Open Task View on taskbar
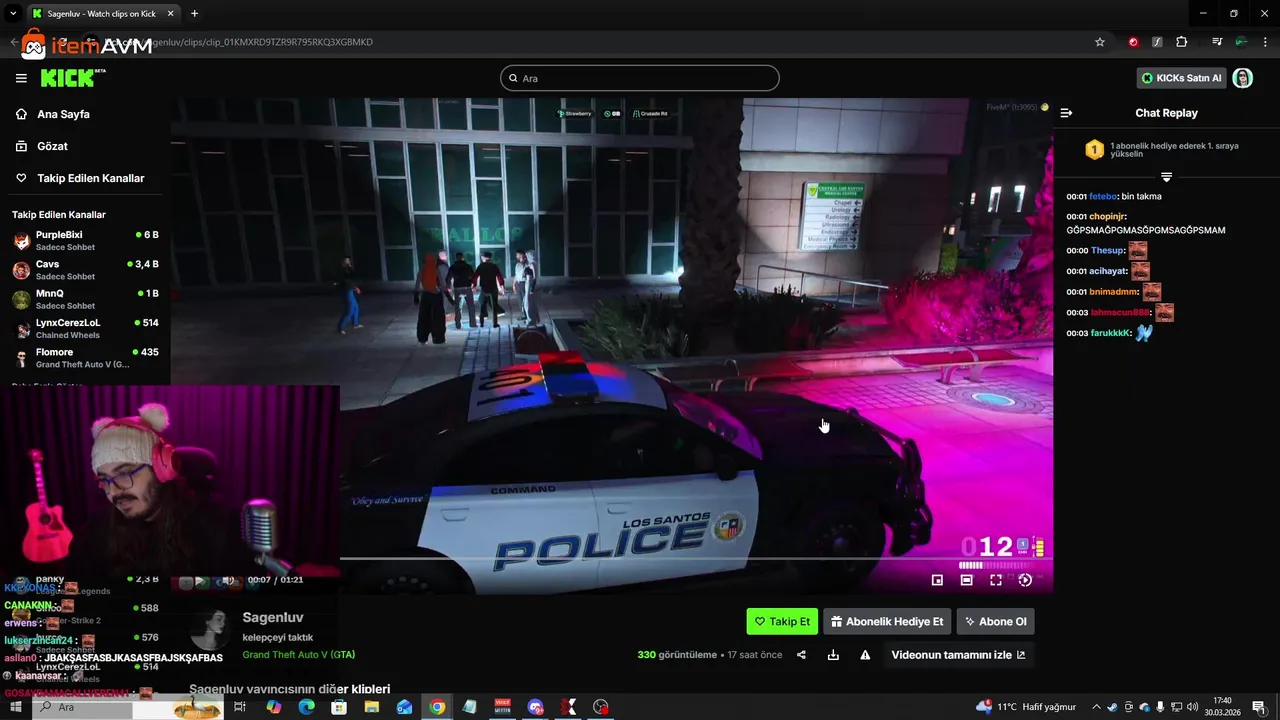 [240, 707]
